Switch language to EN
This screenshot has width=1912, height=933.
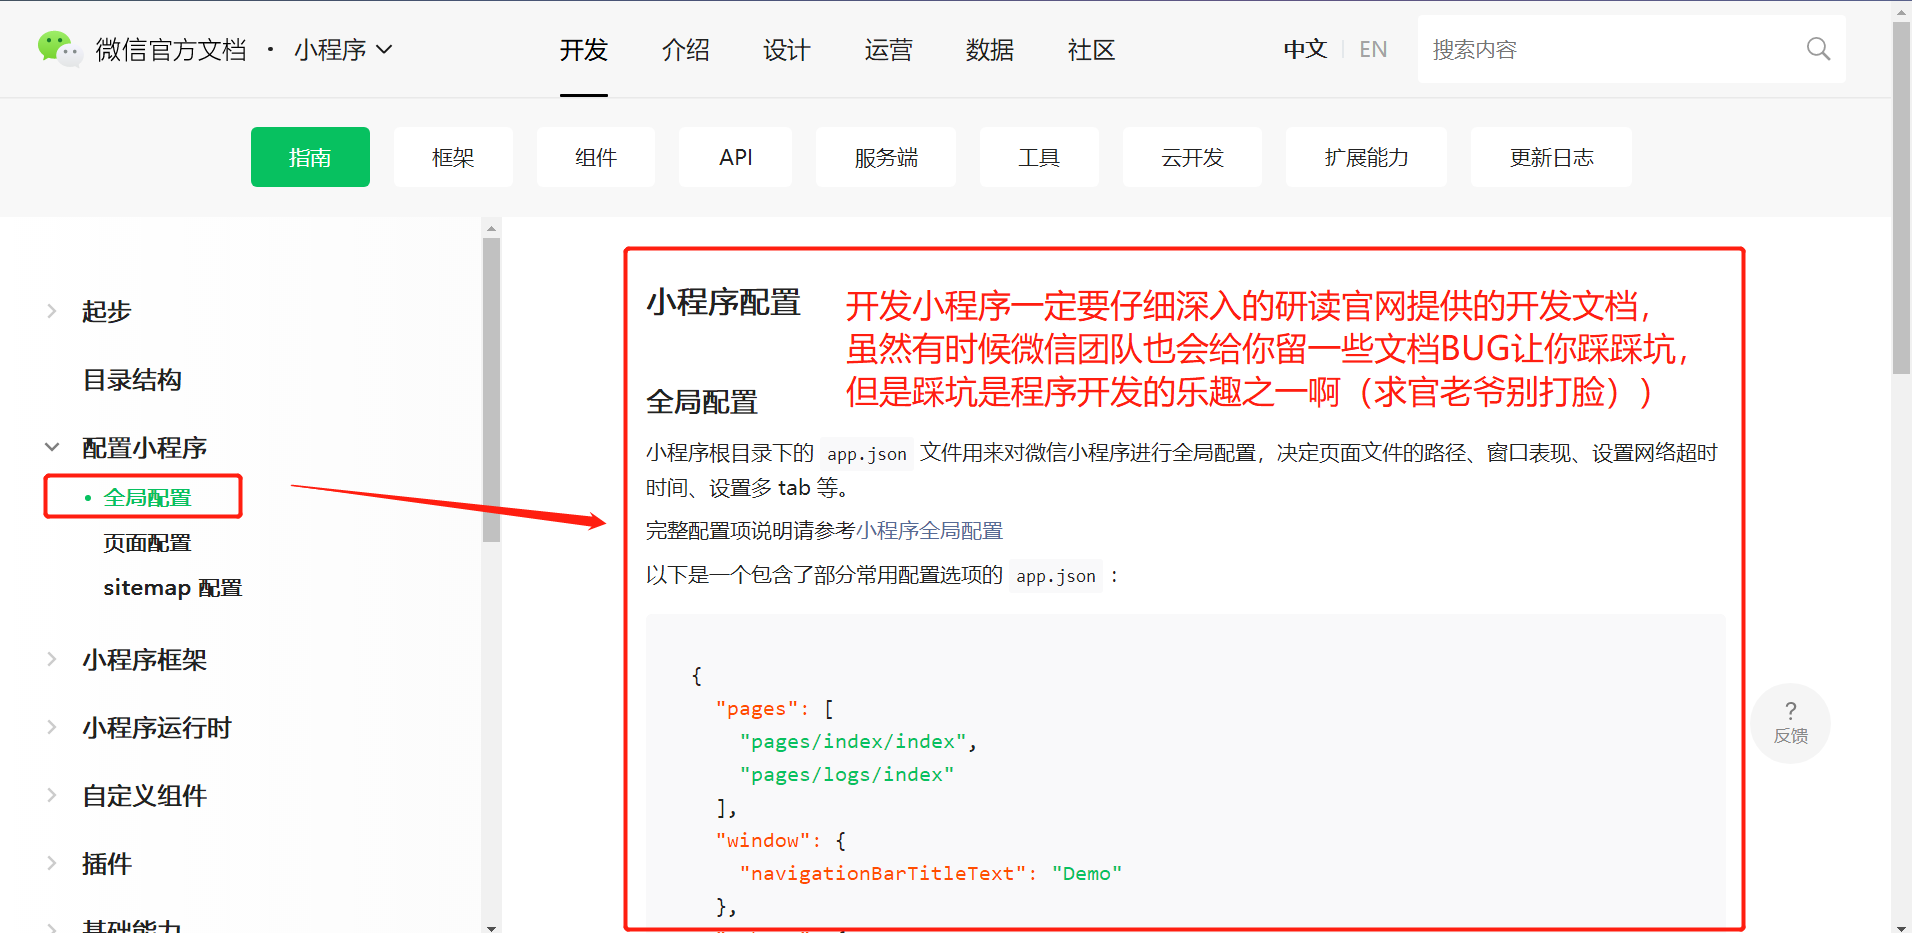click(1373, 49)
